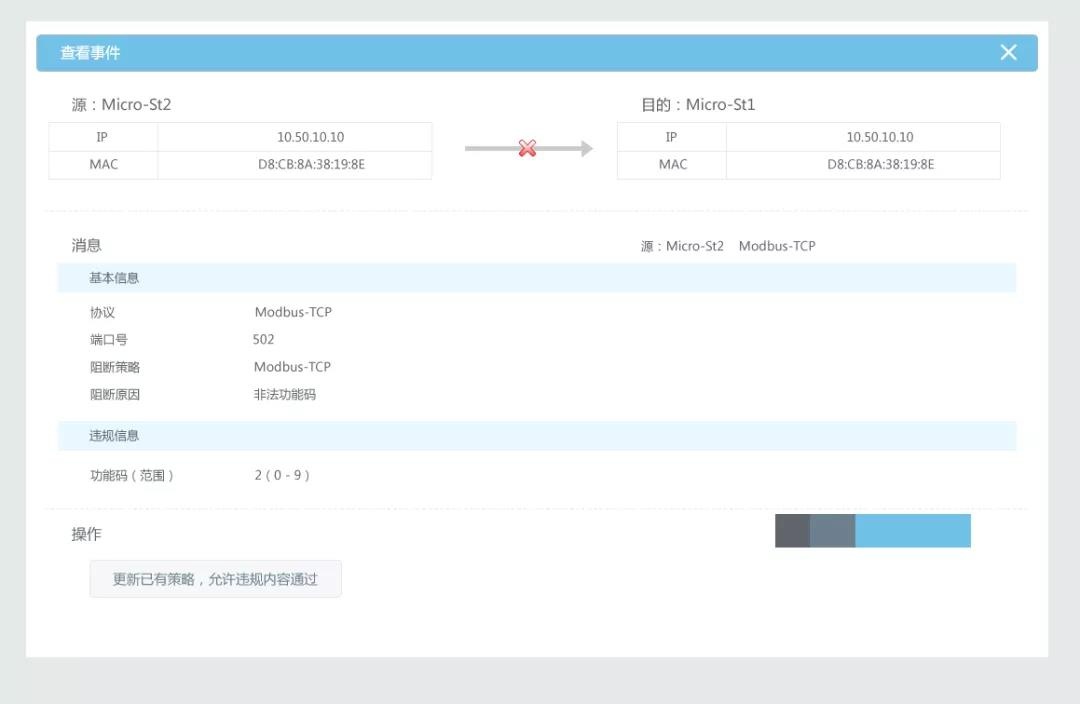Click the 目的：Micro-St1 heading
The image size is (1080, 704).
698,105
